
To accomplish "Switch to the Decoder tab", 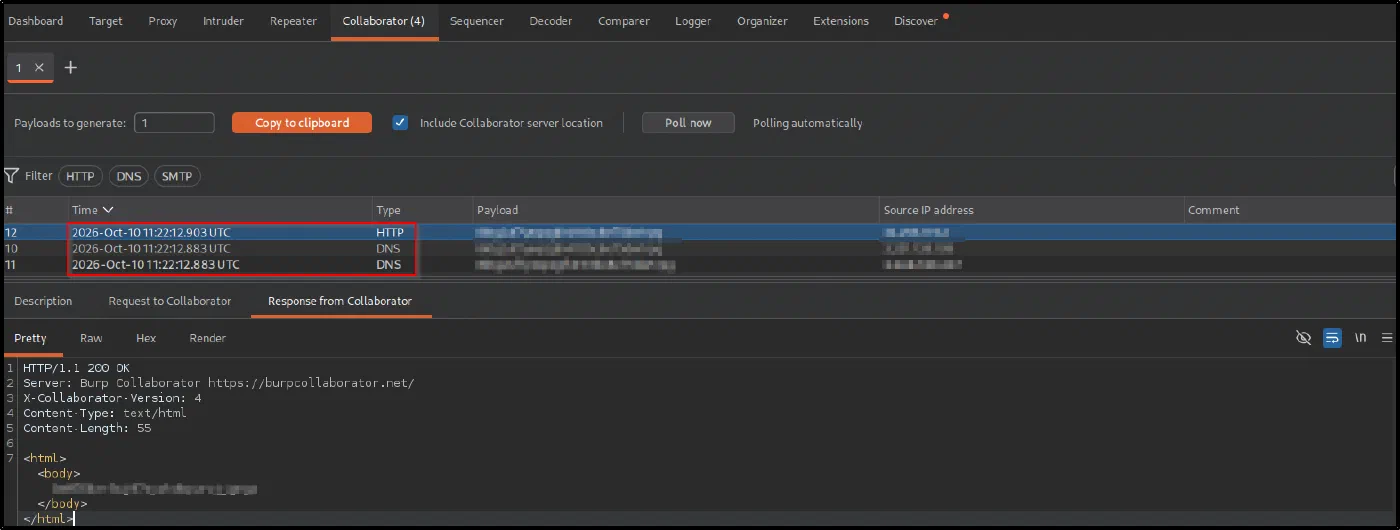I will 551,21.
